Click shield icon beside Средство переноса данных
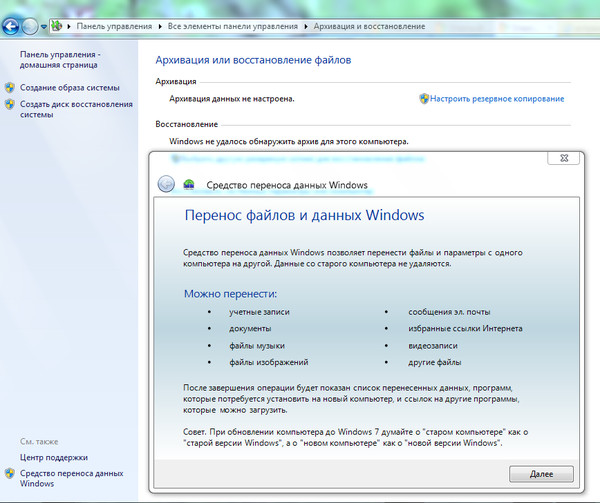This screenshot has width=600, height=503. click(x=10, y=474)
